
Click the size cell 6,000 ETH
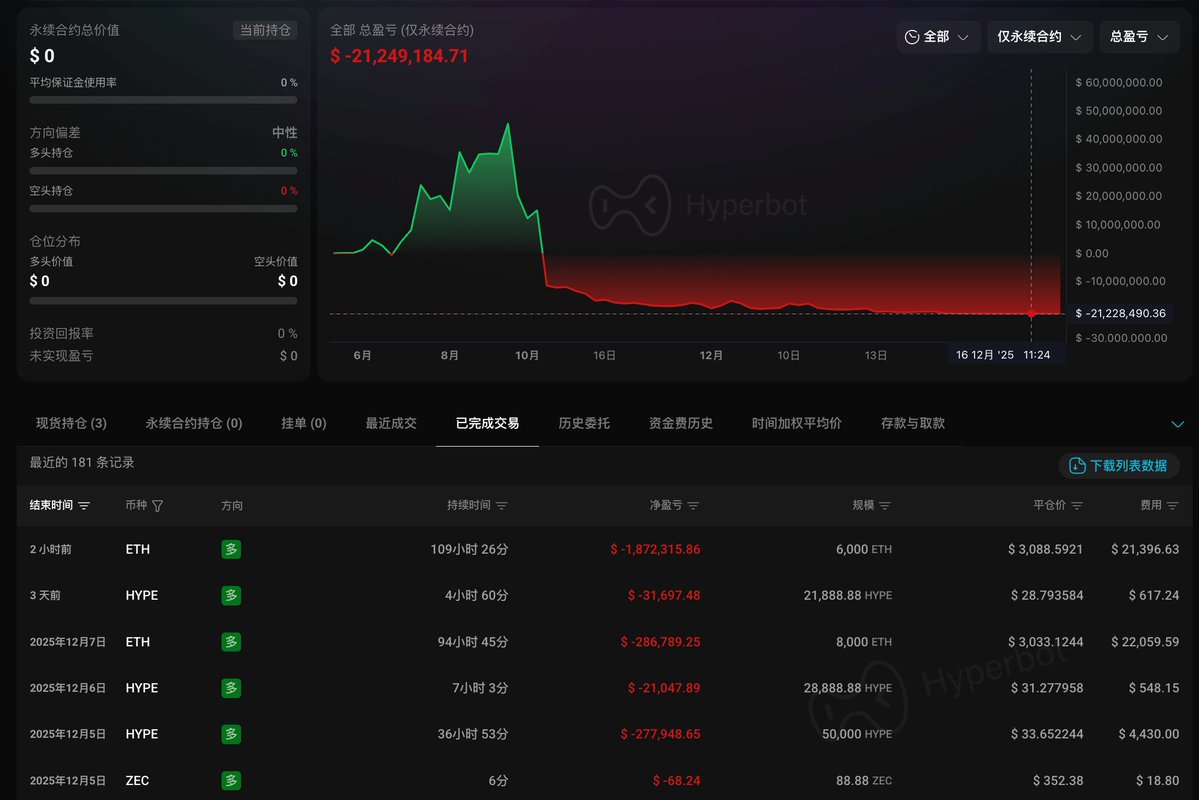863,549
